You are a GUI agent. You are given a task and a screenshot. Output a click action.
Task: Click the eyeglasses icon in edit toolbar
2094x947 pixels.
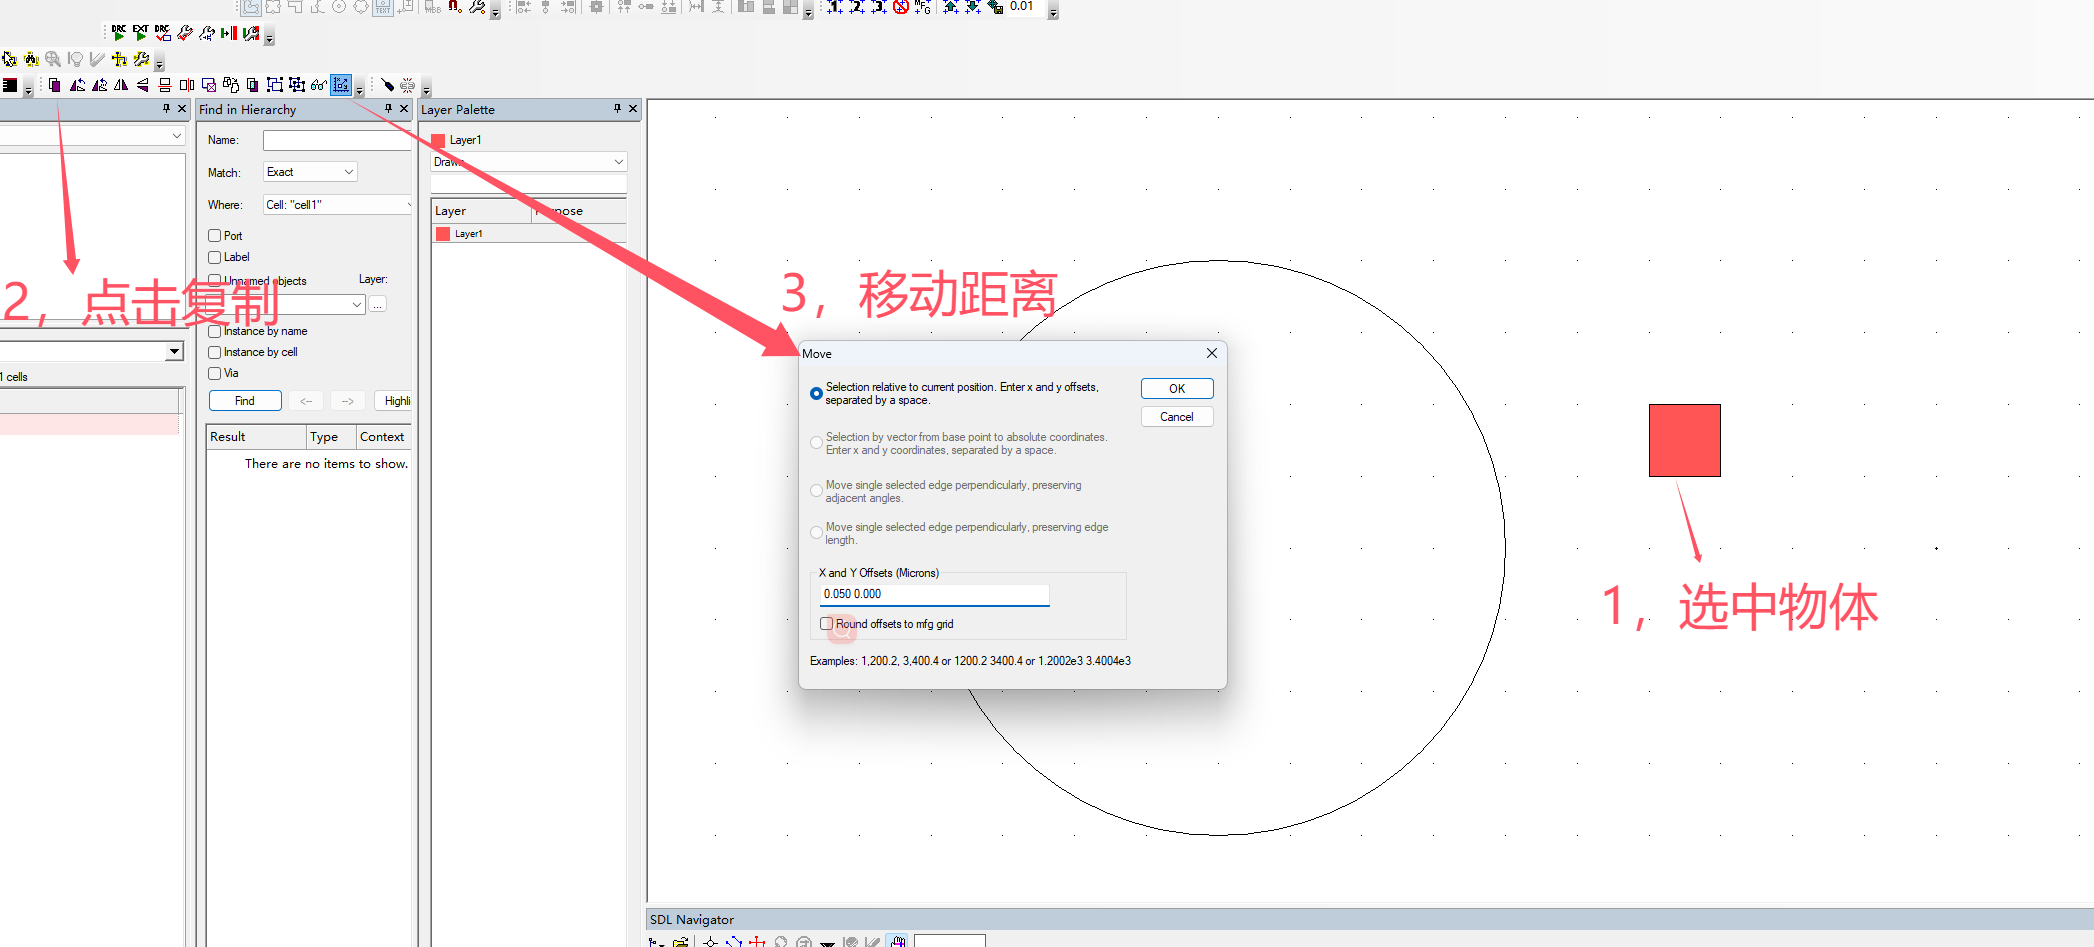tap(319, 85)
